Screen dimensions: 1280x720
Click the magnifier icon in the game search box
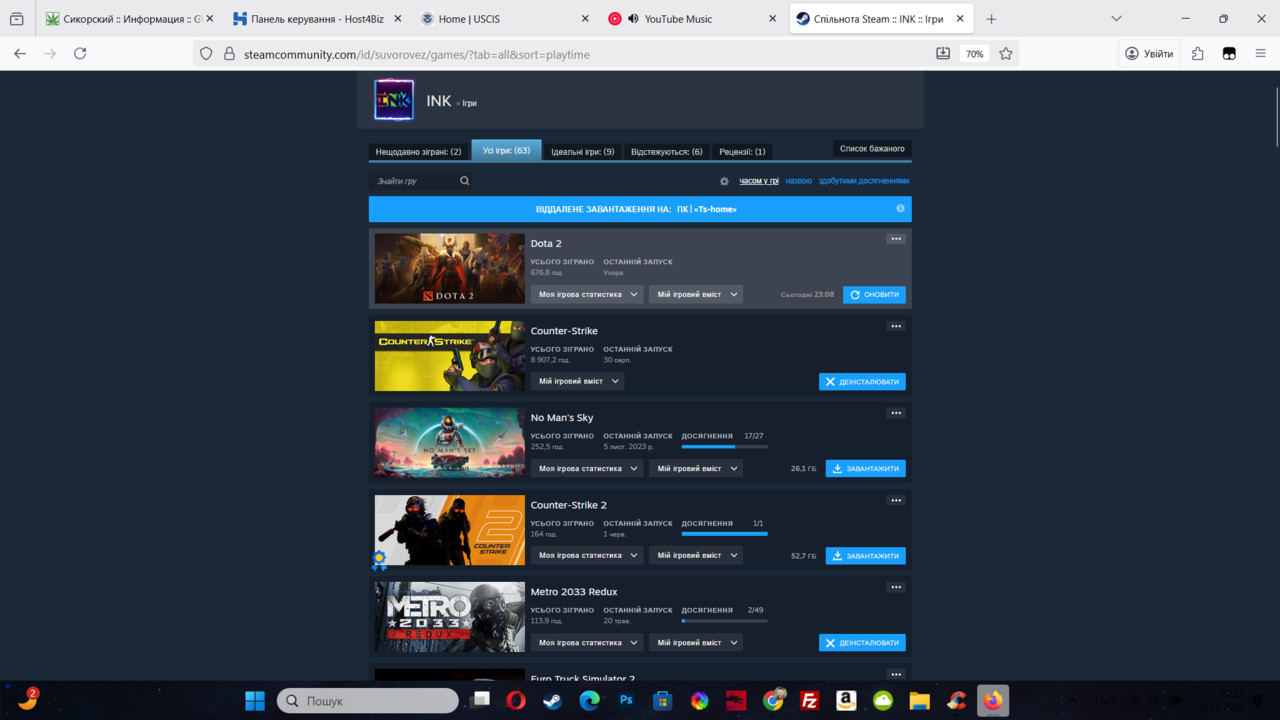pos(465,181)
